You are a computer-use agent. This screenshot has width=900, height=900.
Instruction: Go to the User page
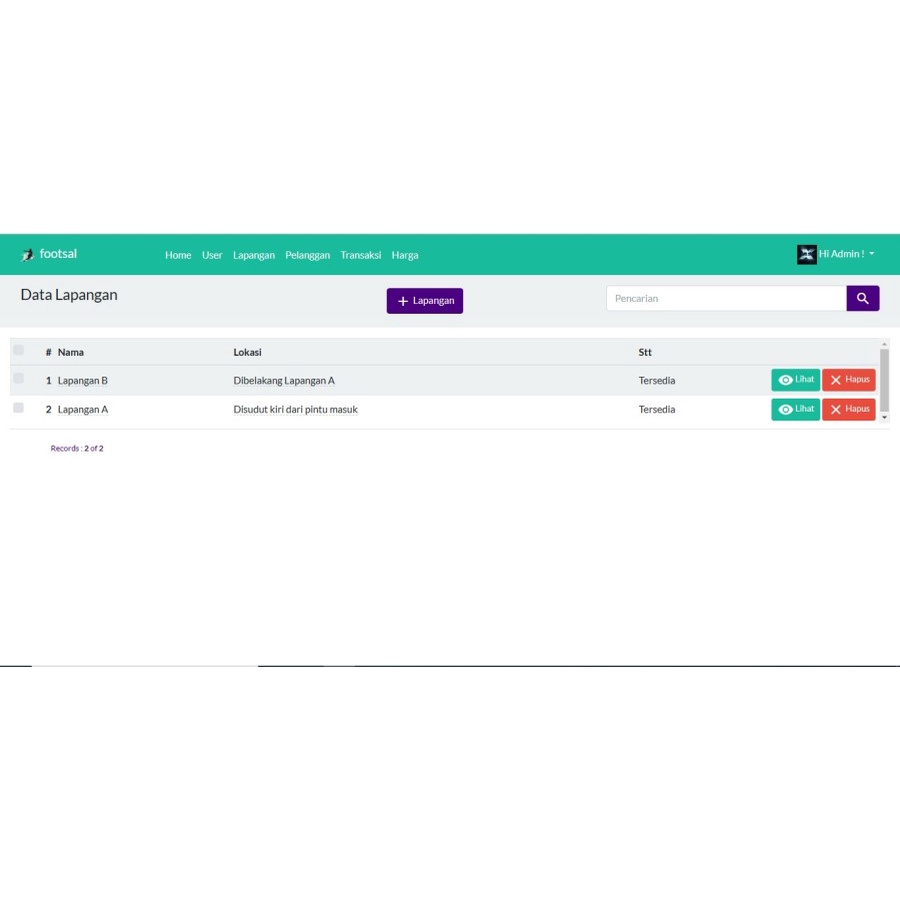[x=212, y=255]
